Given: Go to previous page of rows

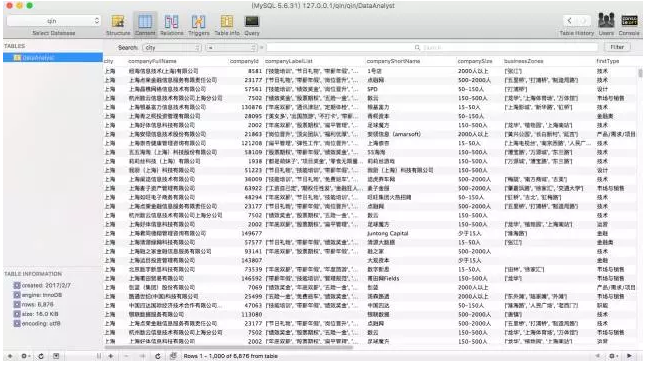Looking at the screenshot, I should coord(598,356).
